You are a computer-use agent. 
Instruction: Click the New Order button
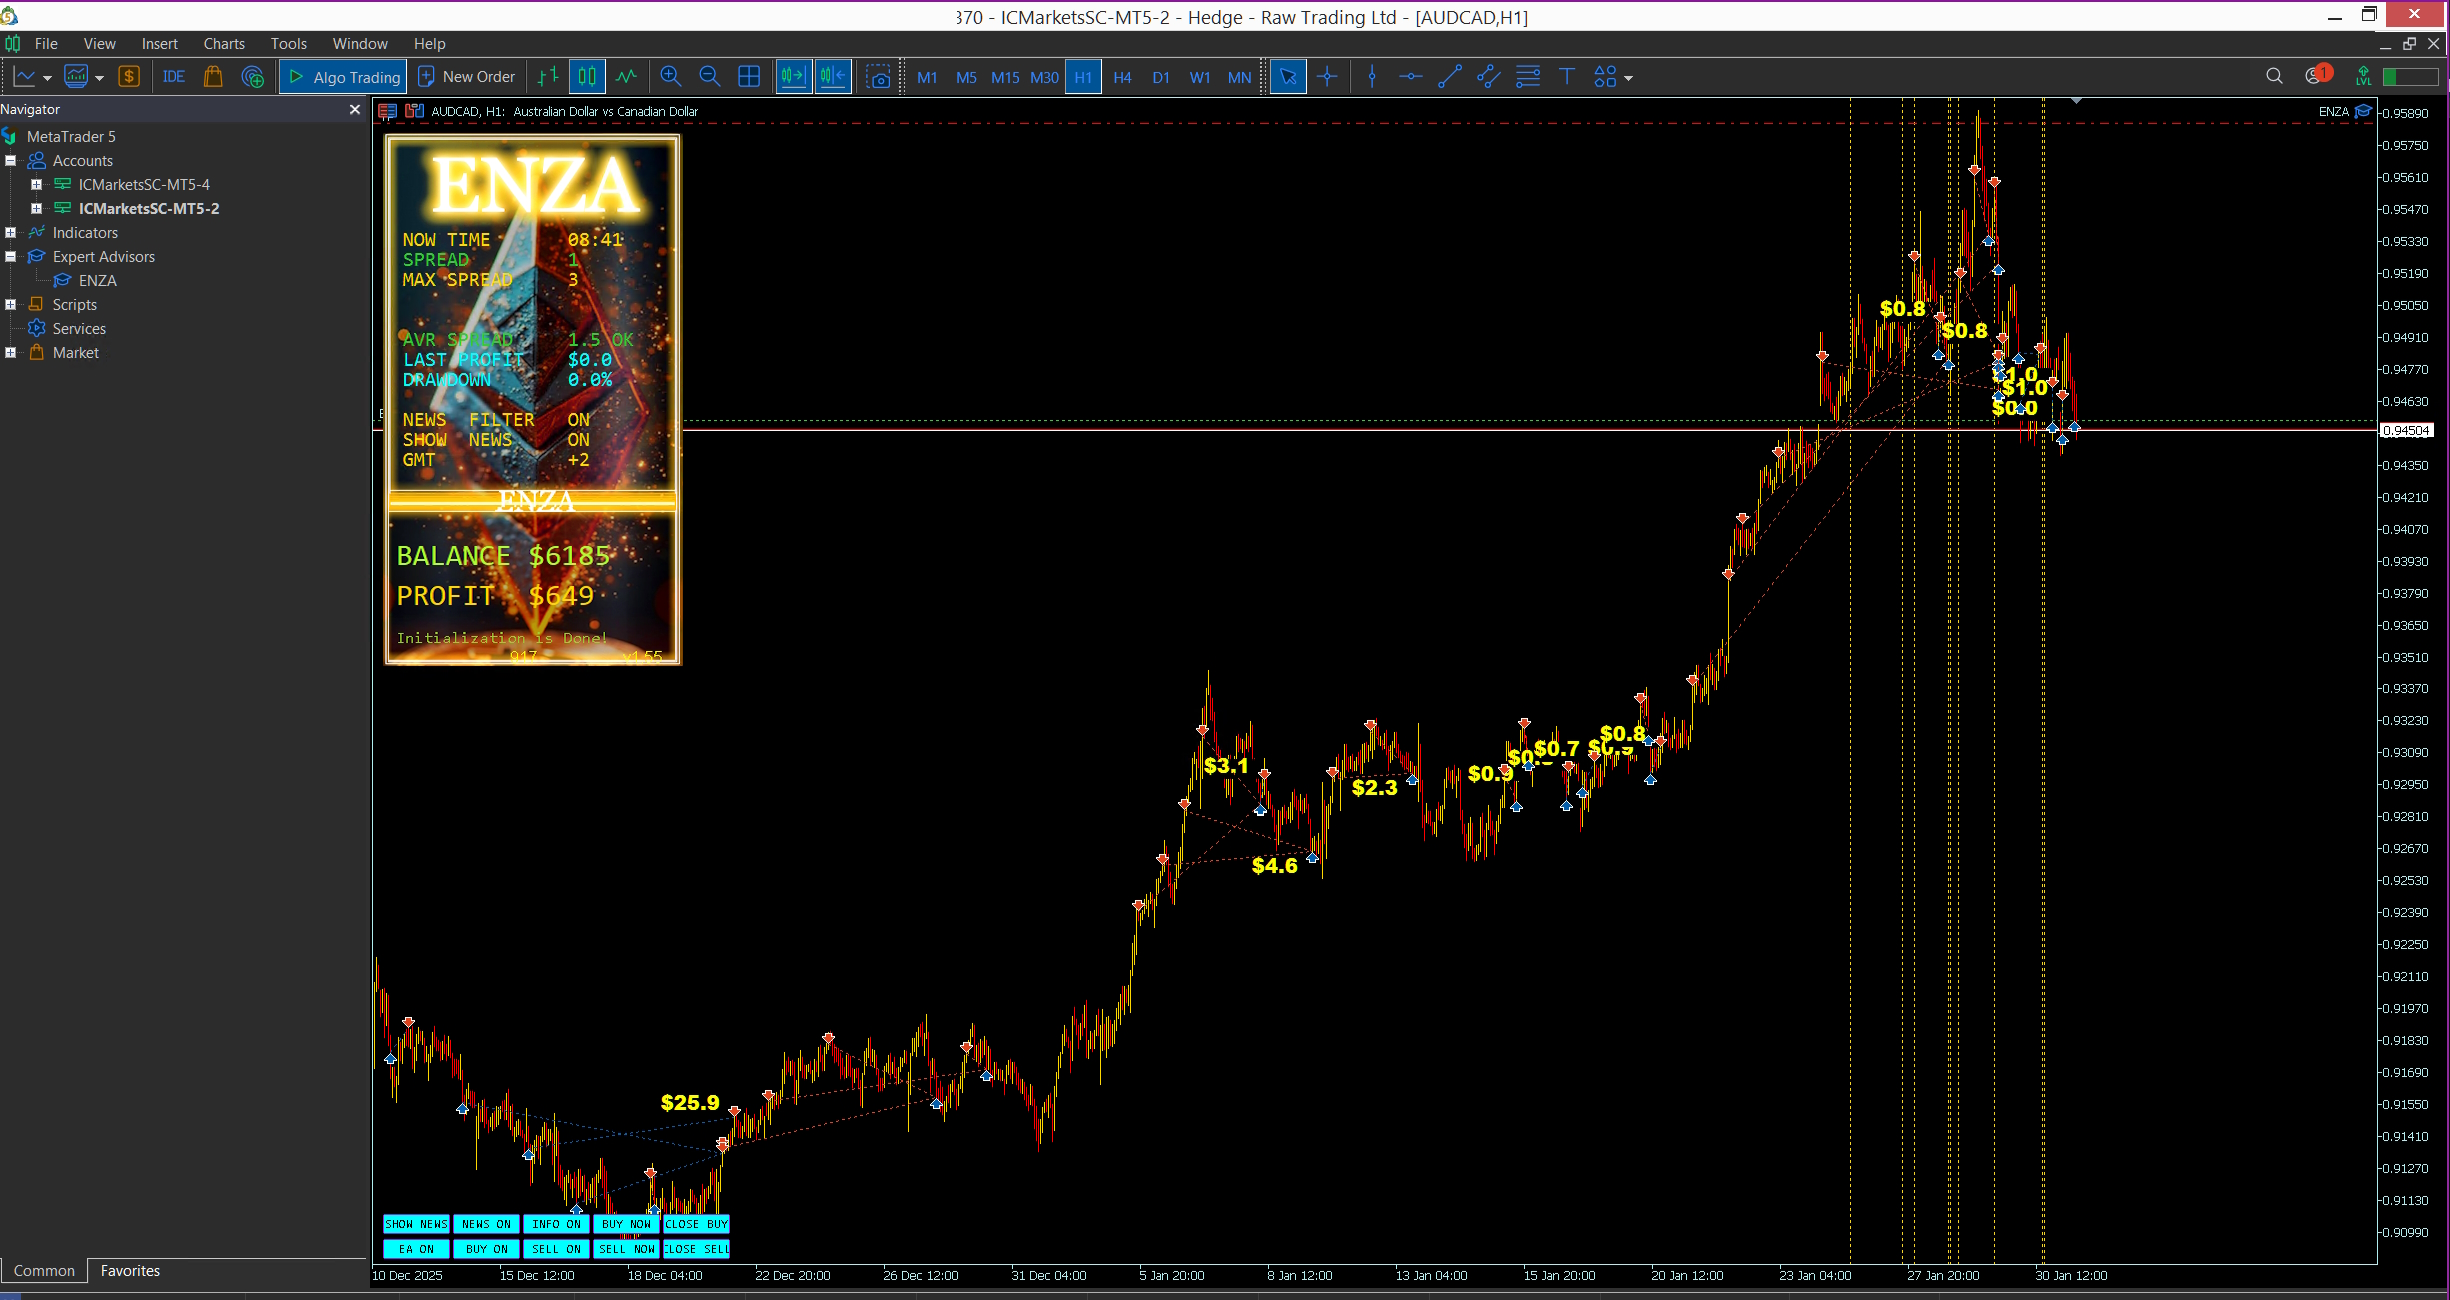[x=467, y=77]
